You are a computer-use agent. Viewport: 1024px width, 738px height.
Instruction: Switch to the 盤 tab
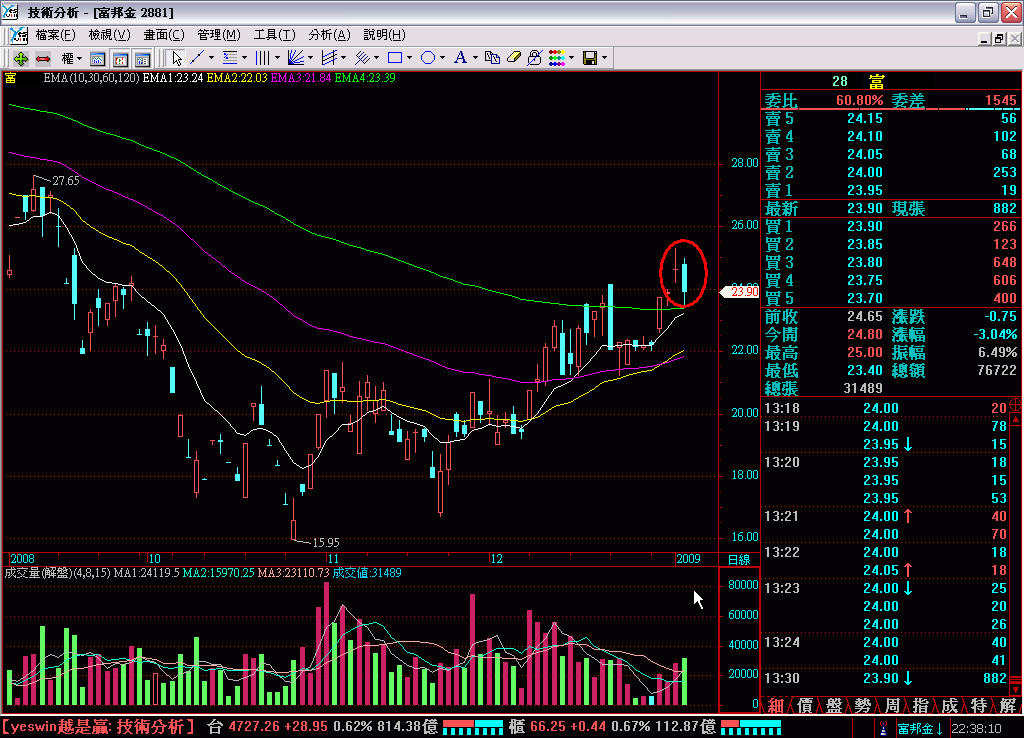coord(834,705)
